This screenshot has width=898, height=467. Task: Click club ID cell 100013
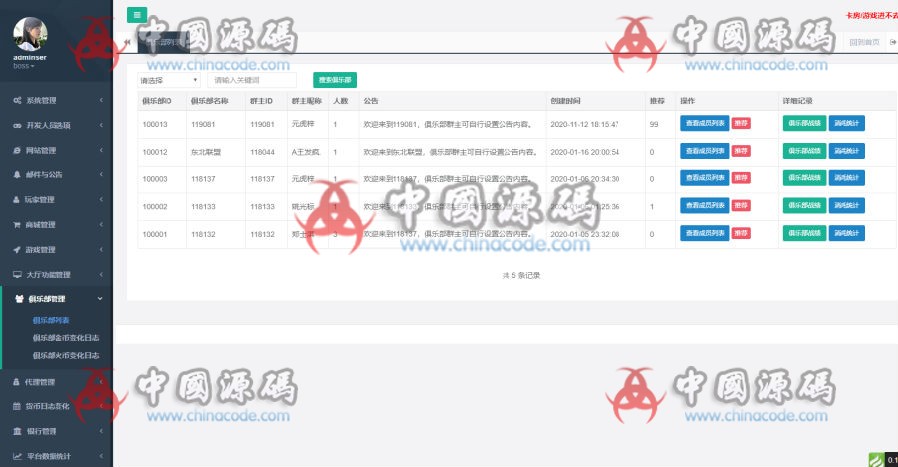coord(155,124)
